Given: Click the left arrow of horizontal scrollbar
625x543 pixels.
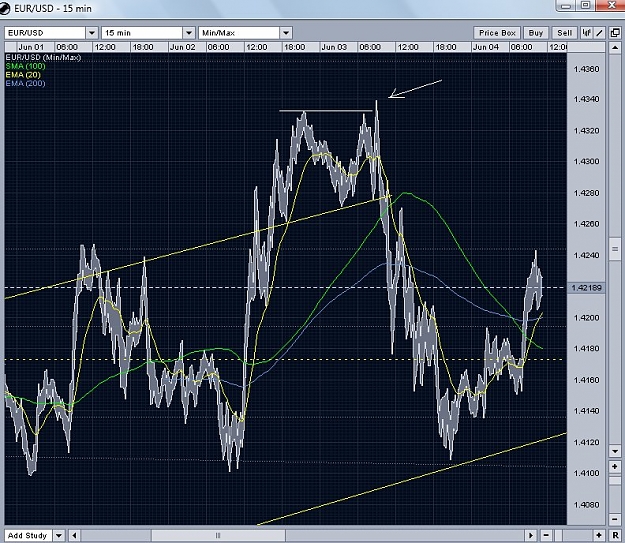Looking at the screenshot, I should 75,535.
